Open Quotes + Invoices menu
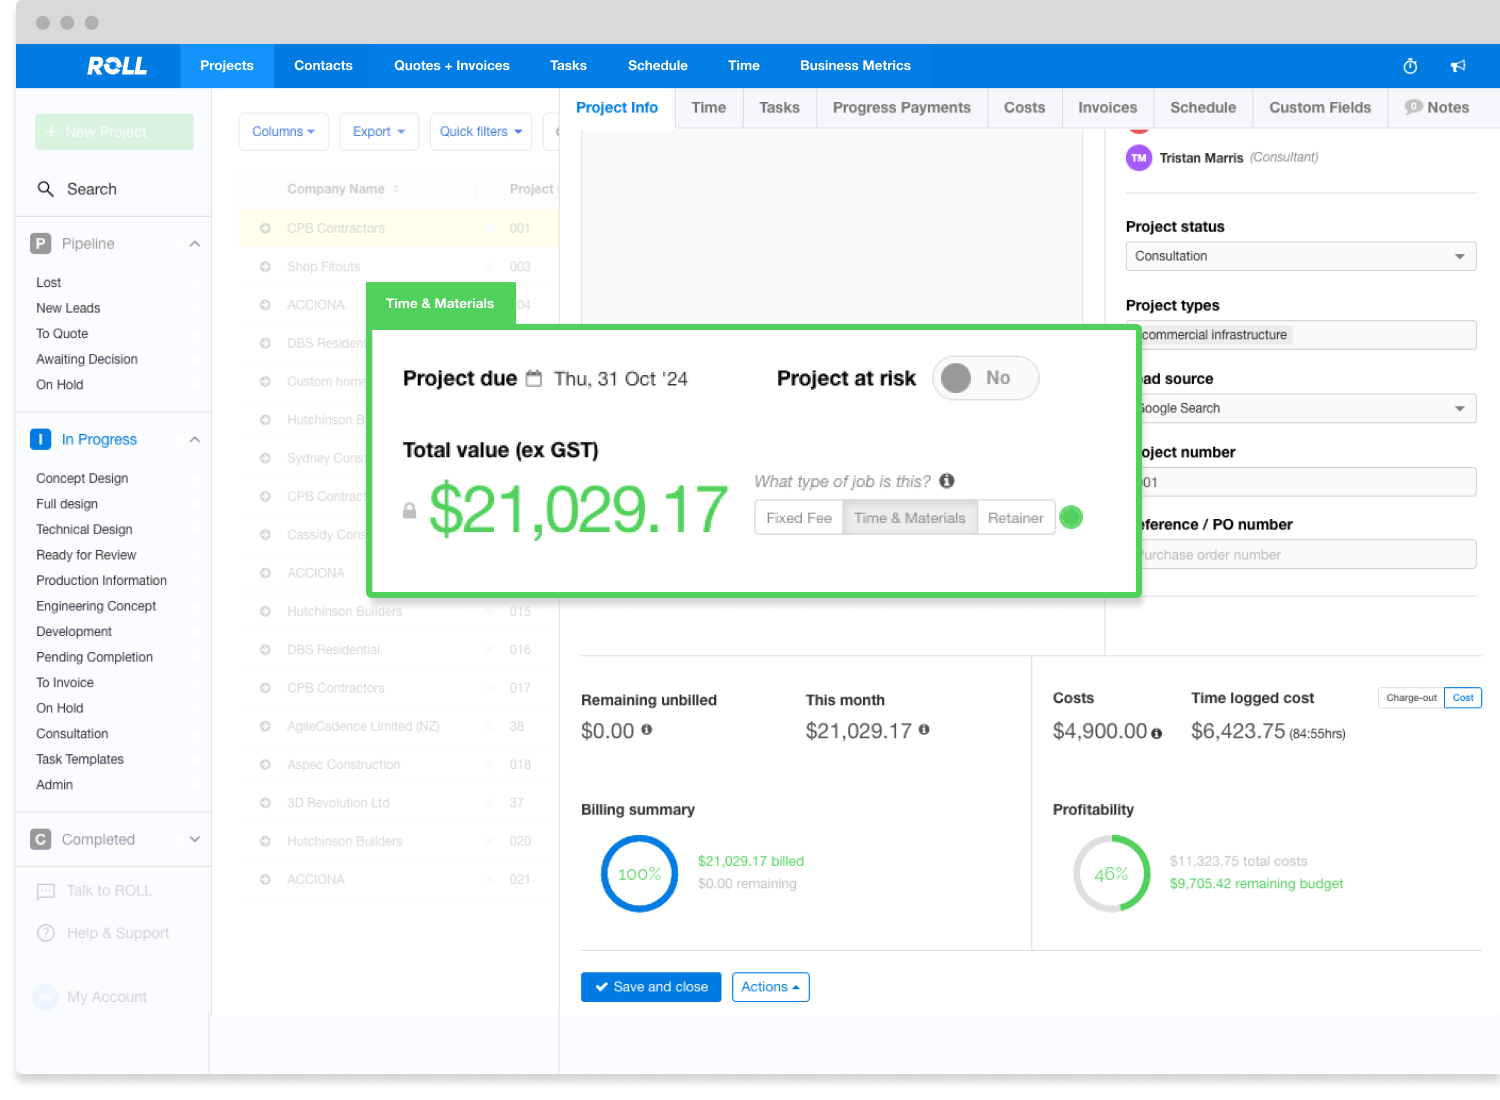This screenshot has width=1500, height=1100. point(451,66)
